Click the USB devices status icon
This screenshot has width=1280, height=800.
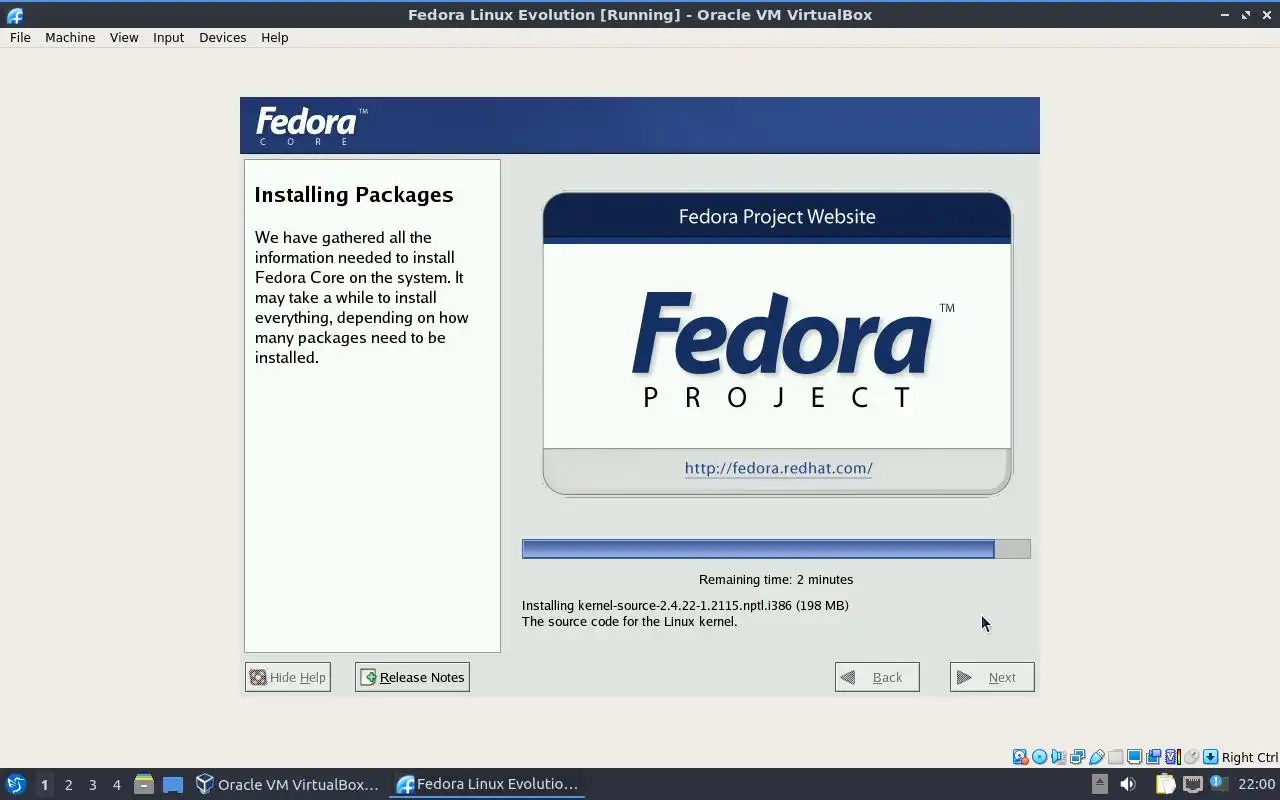1097,757
